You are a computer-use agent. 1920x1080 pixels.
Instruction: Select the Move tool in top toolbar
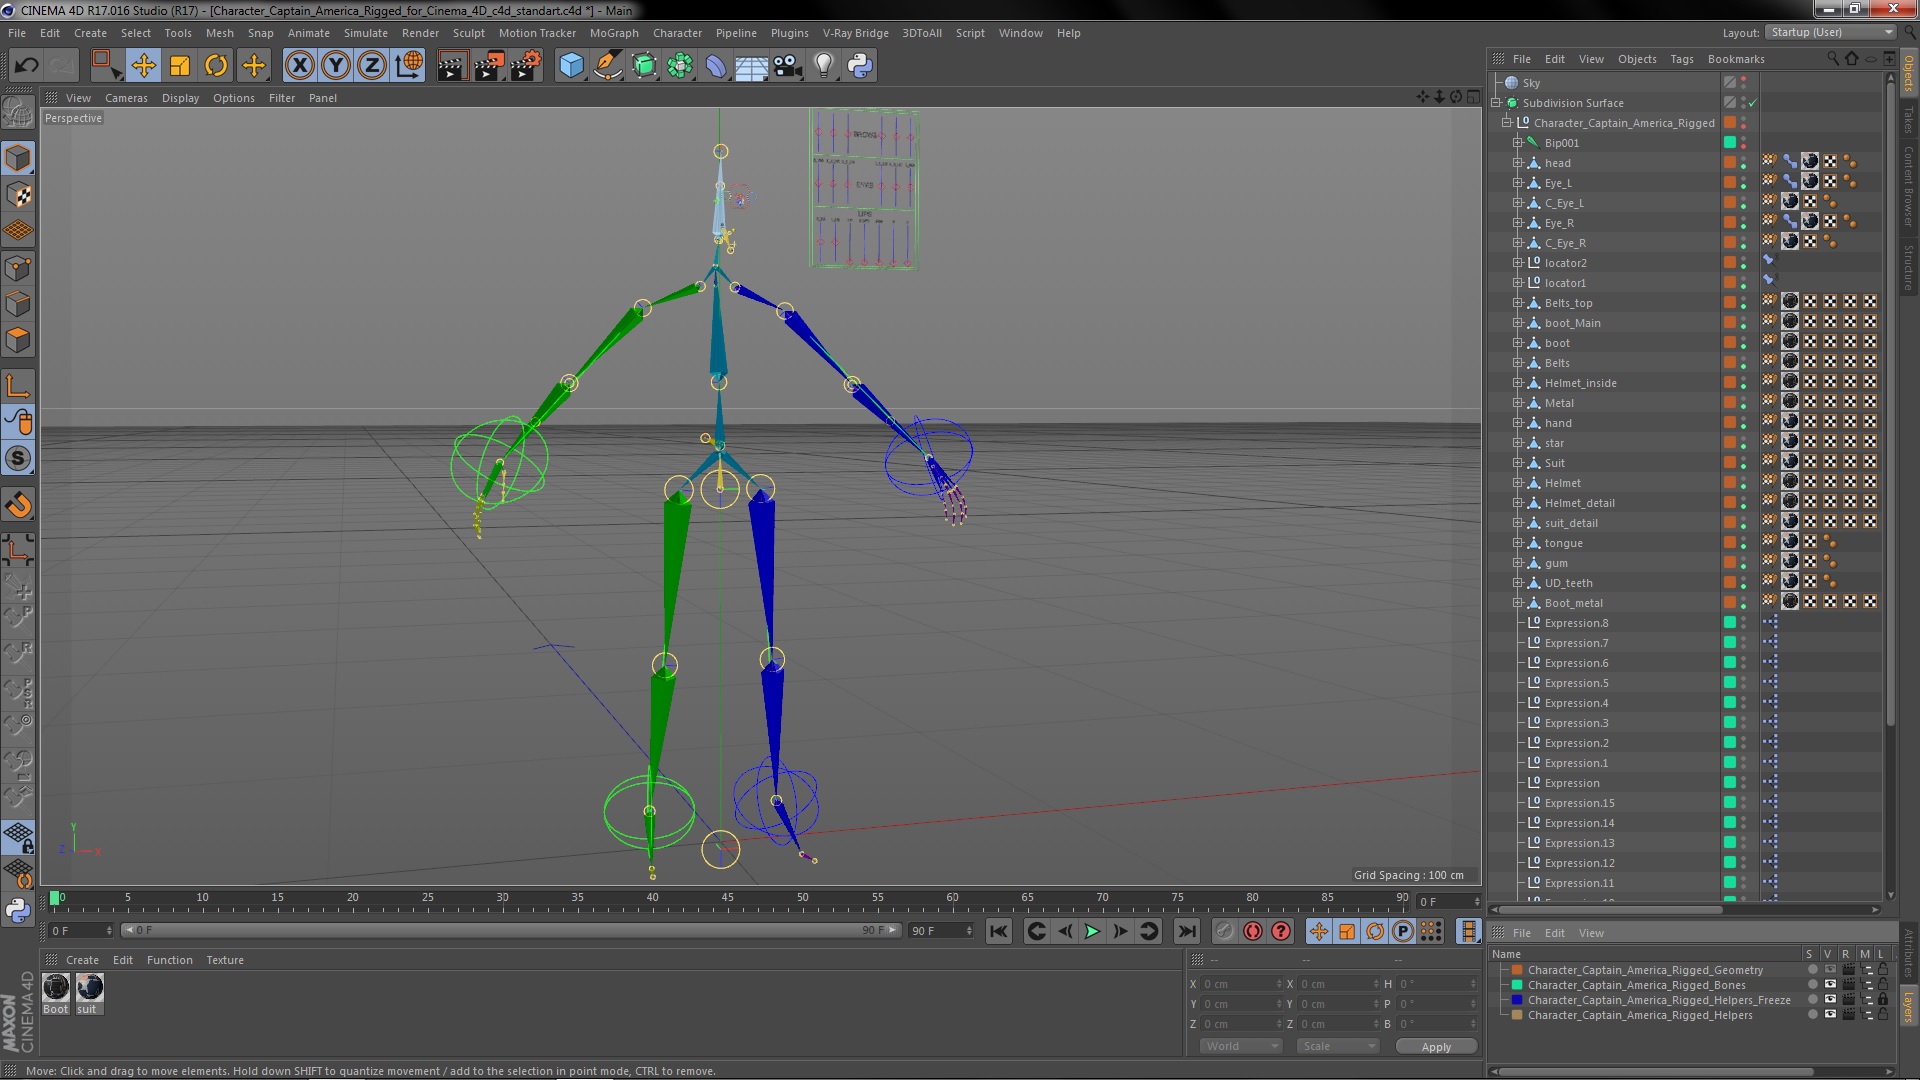pyautogui.click(x=143, y=66)
